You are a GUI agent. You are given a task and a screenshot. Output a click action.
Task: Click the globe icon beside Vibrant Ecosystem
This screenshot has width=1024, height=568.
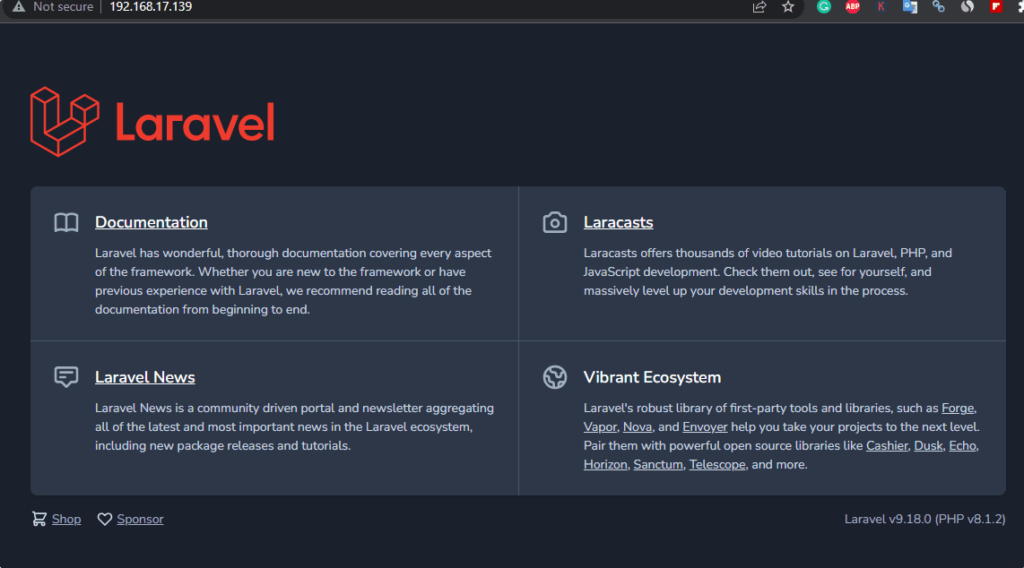tap(554, 377)
